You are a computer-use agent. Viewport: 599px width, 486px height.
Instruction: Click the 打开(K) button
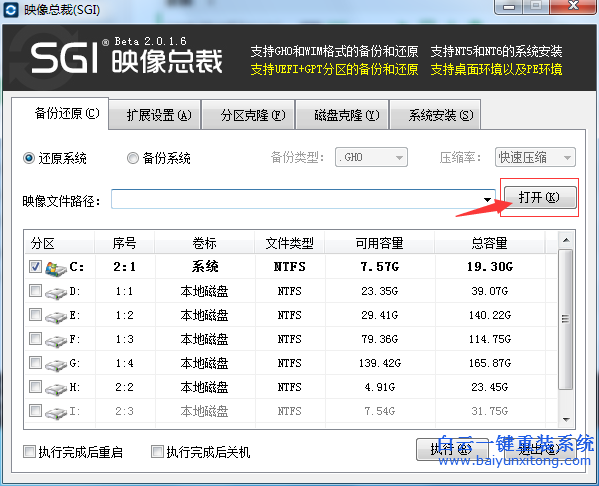pos(540,198)
